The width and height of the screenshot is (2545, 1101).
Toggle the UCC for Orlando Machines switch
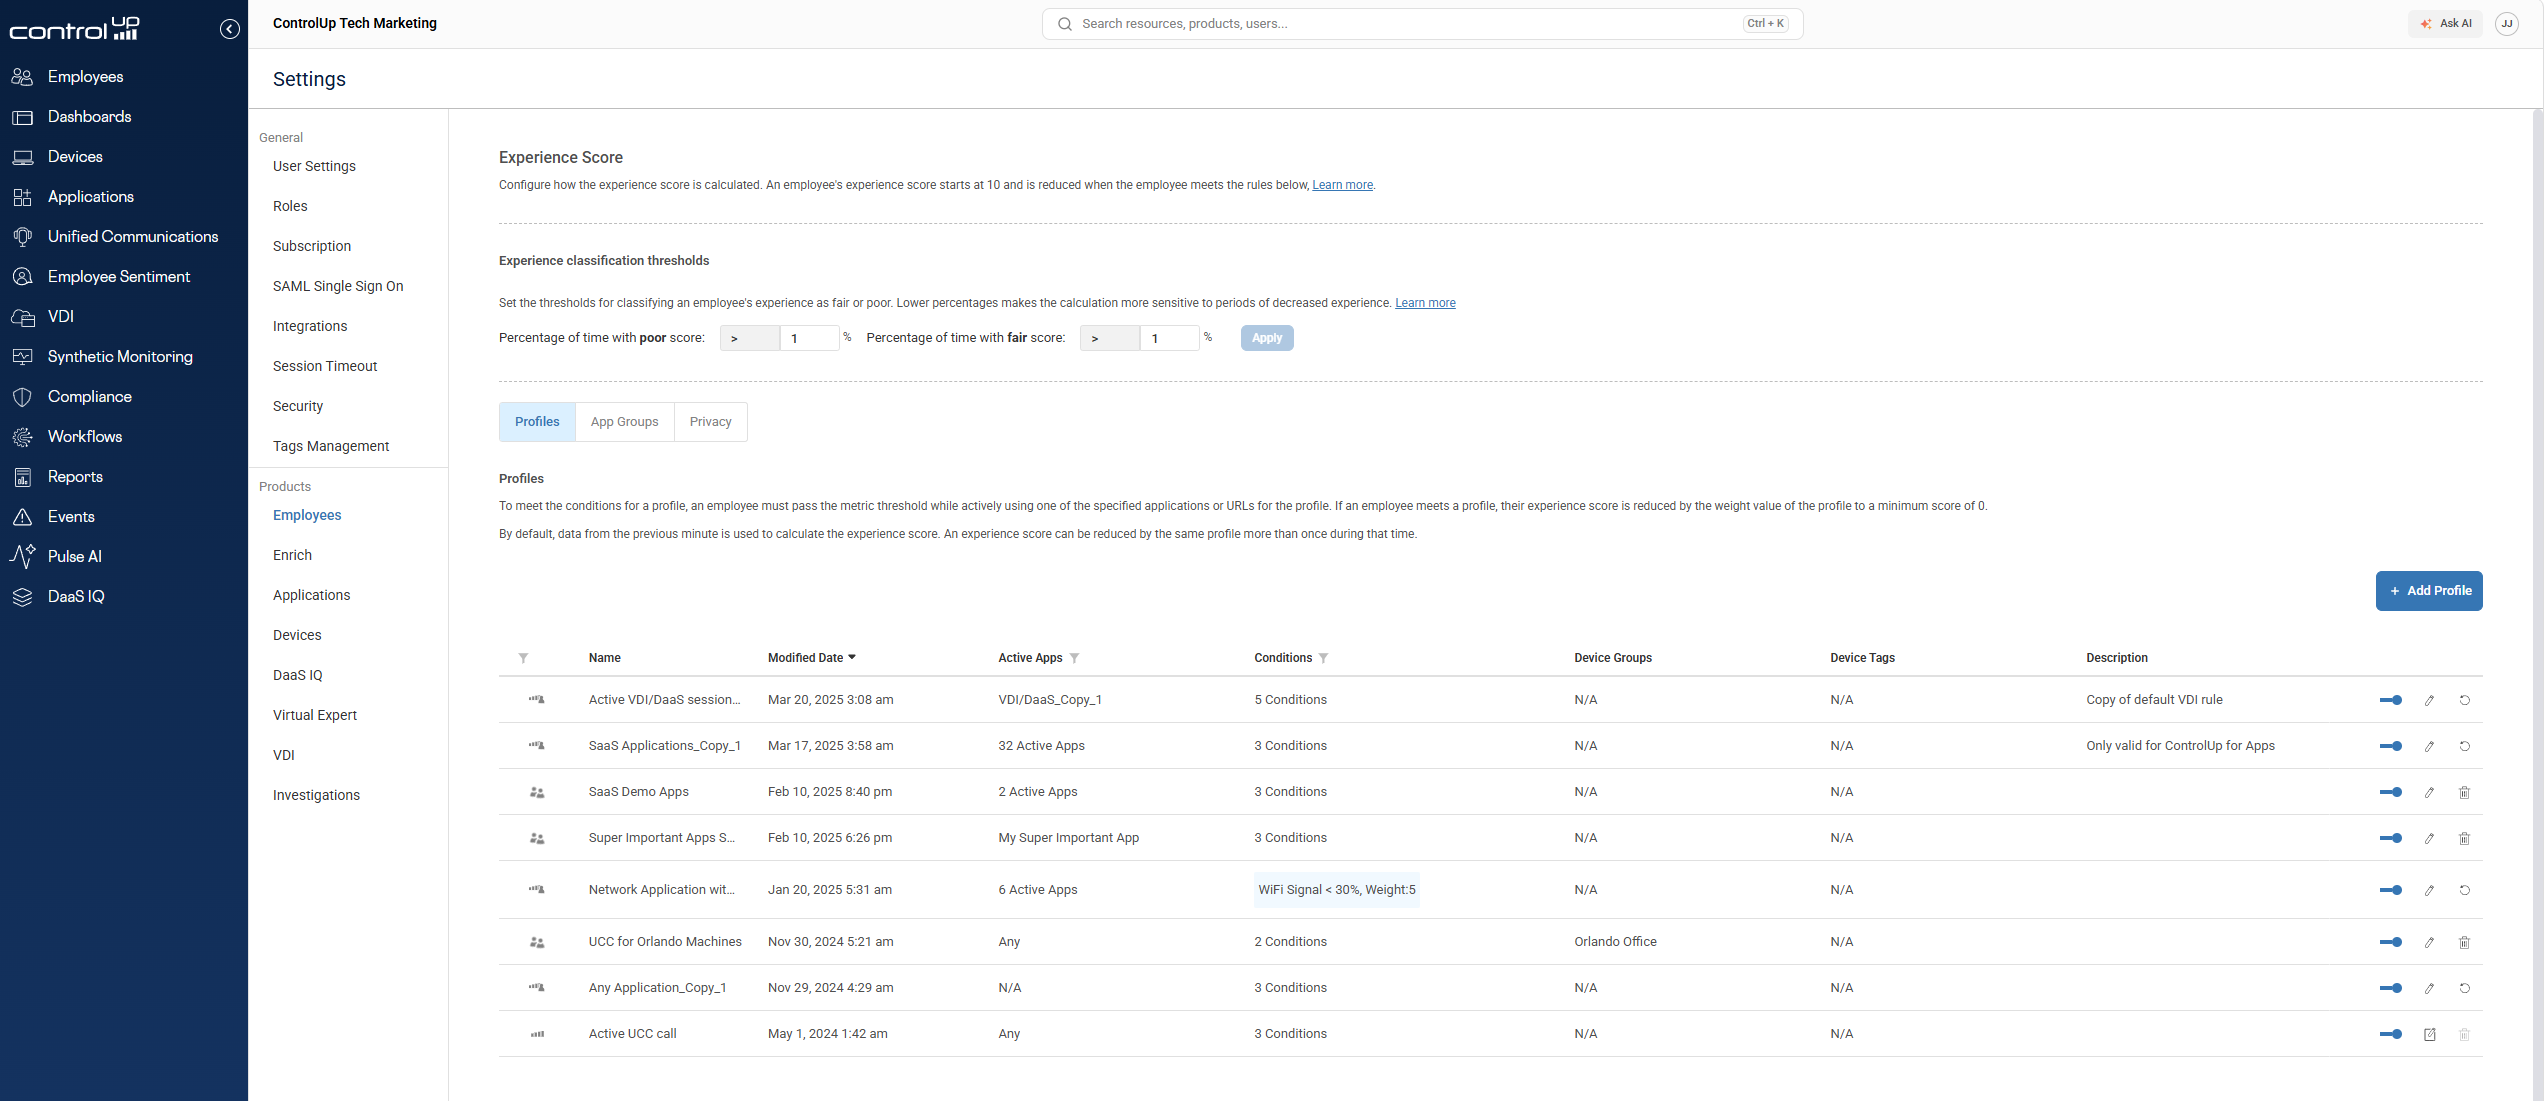click(2391, 942)
